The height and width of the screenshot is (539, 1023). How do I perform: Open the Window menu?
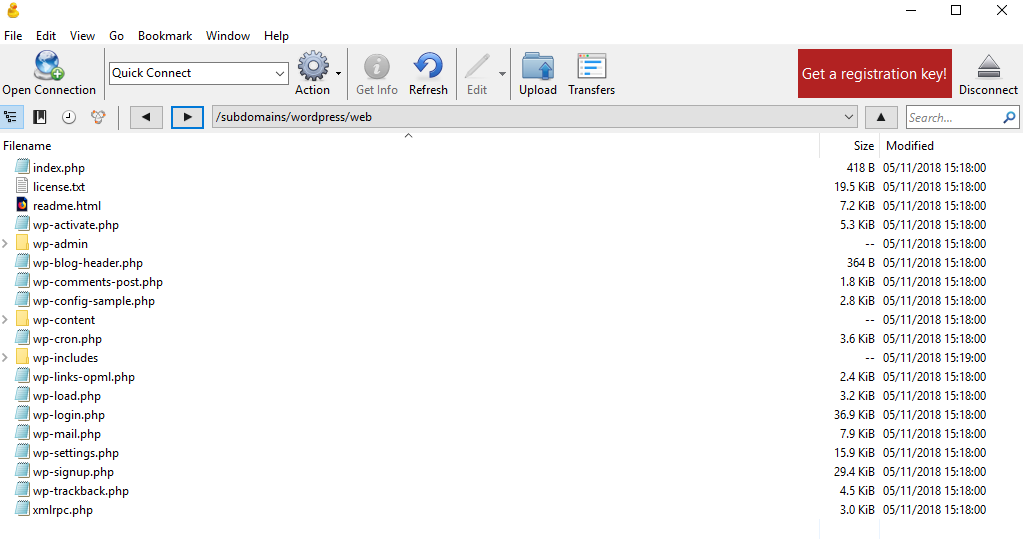[228, 36]
